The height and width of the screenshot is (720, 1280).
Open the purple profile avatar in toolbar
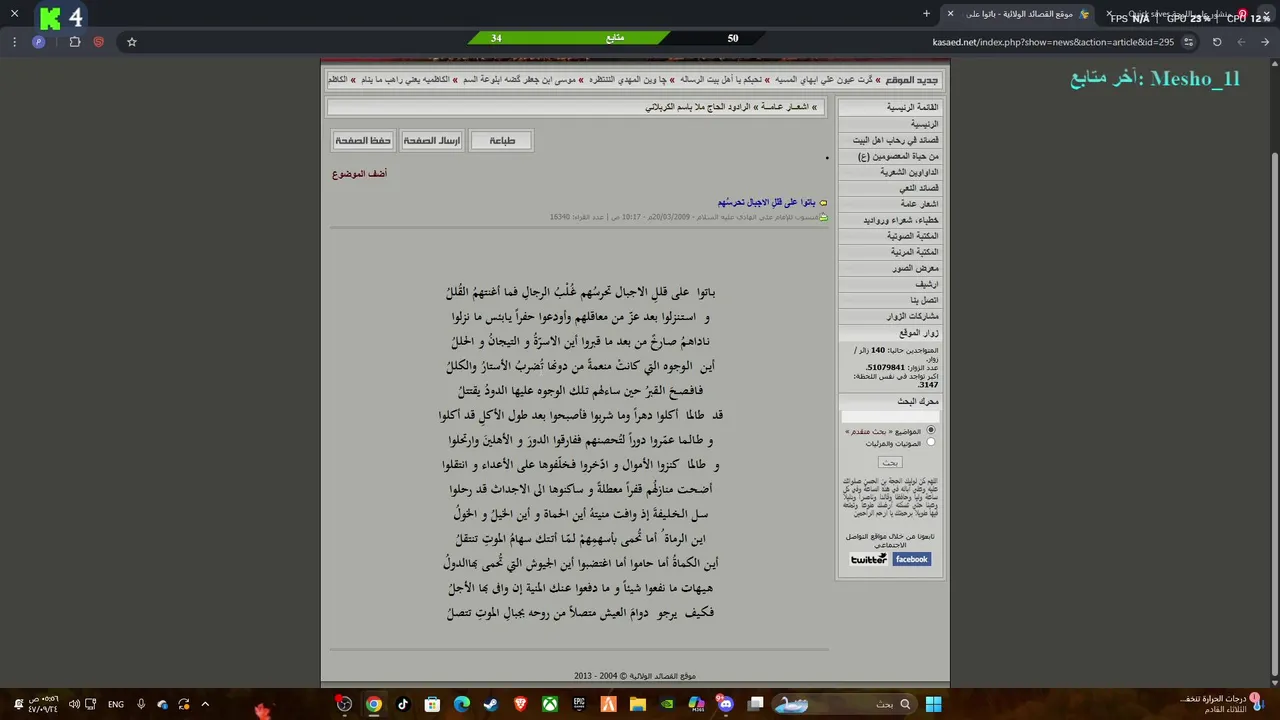point(39,42)
